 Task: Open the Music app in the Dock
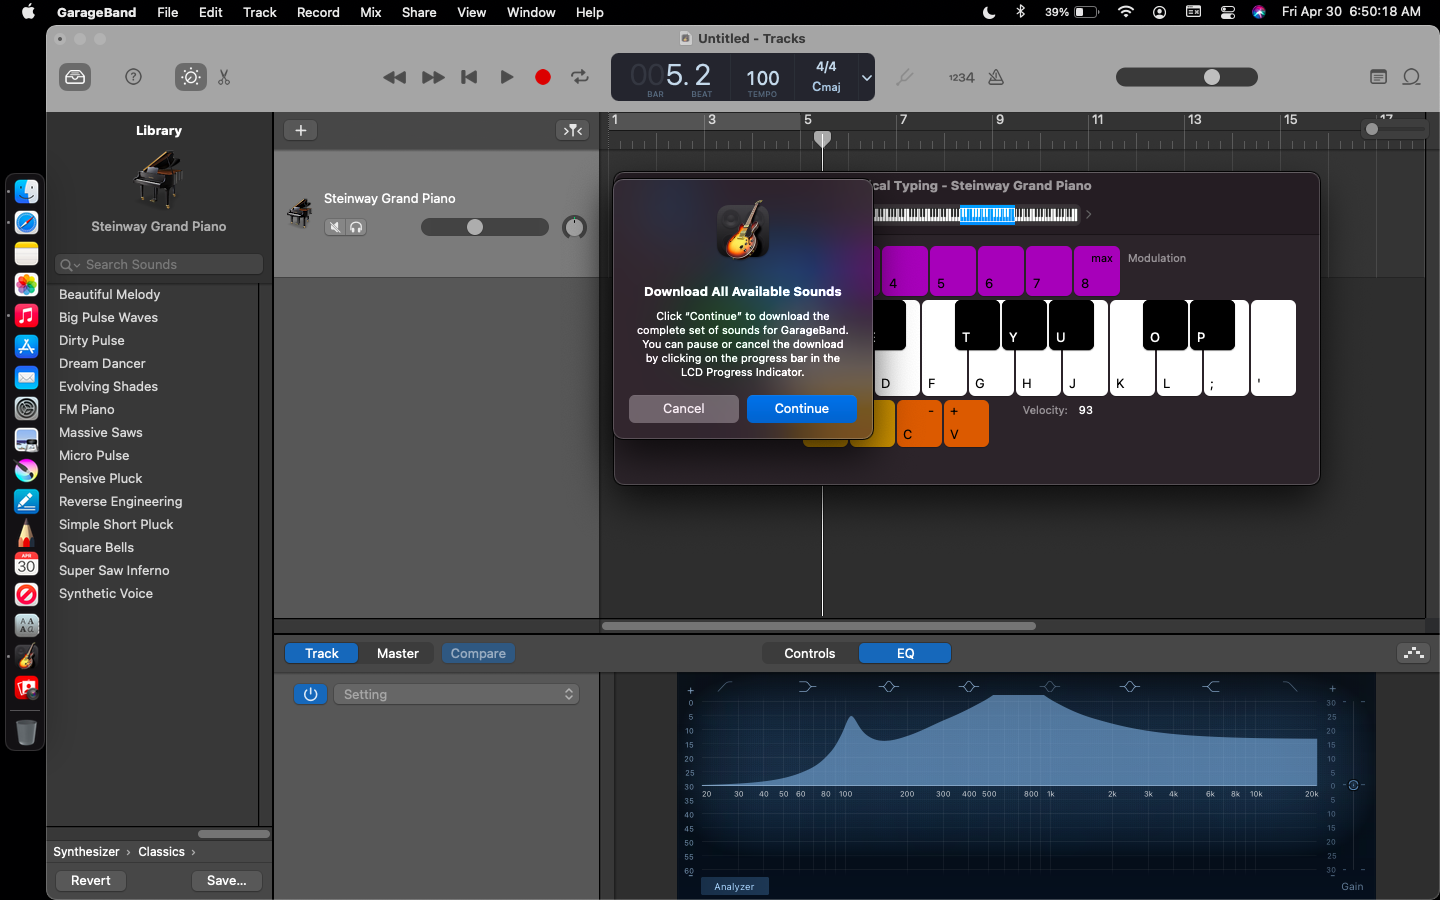pyautogui.click(x=26, y=315)
